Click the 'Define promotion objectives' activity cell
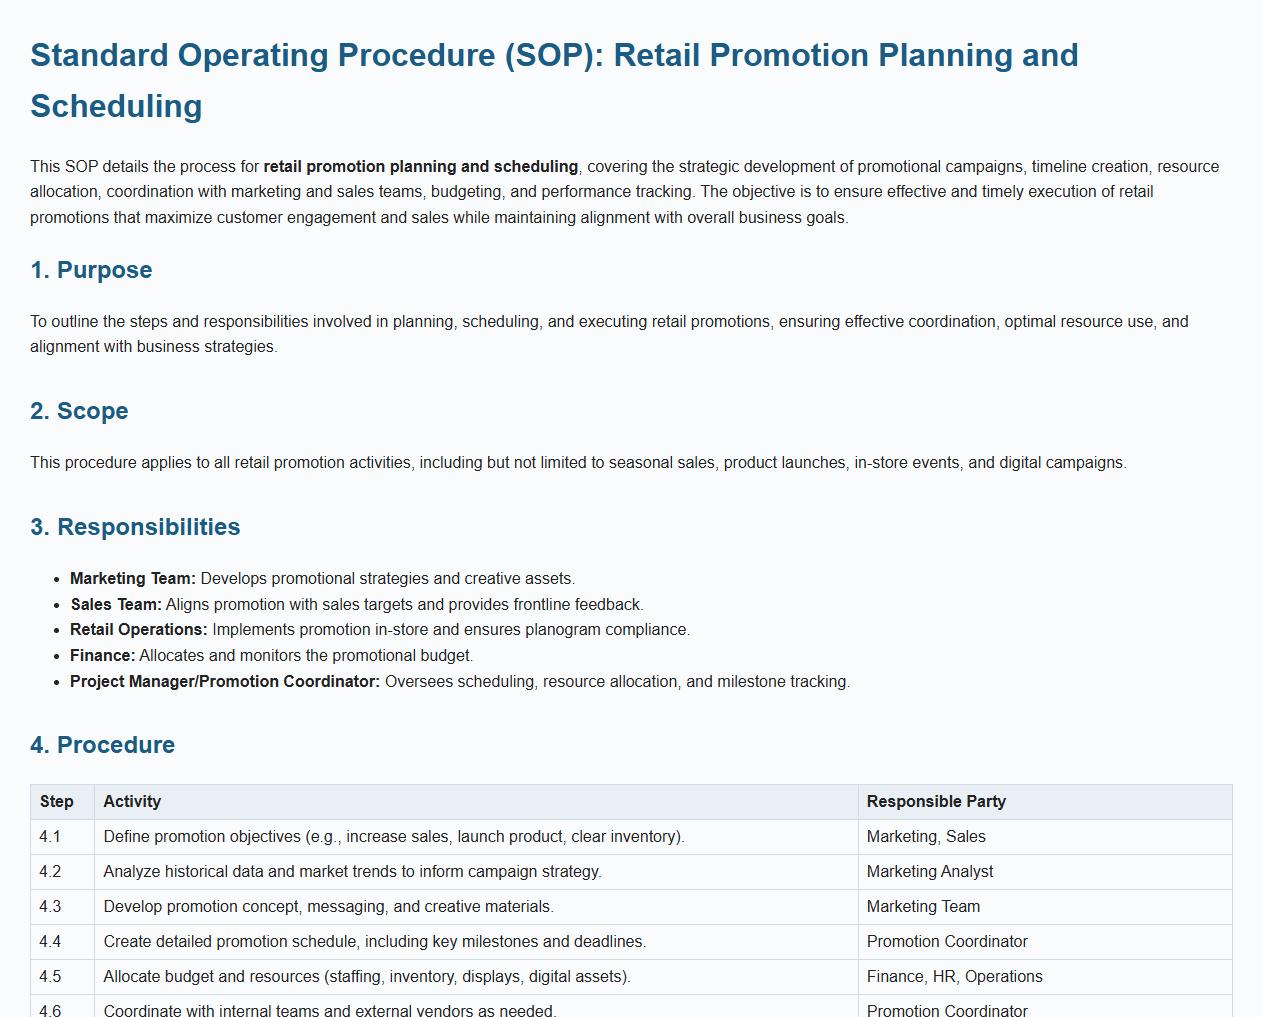Image resolution: width=1263 pixels, height=1017 pixels. pos(394,837)
